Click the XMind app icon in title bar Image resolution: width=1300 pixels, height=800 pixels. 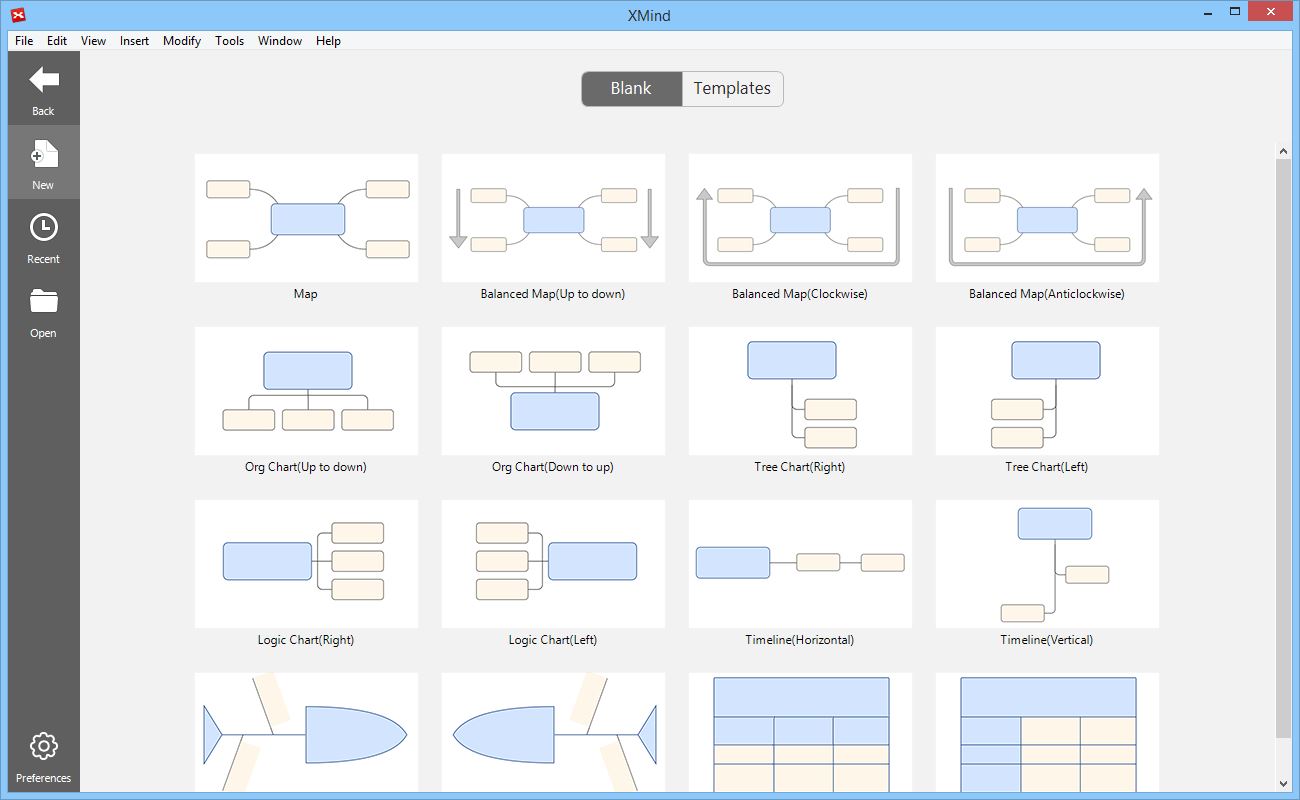pyautogui.click(x=19, y=13)
